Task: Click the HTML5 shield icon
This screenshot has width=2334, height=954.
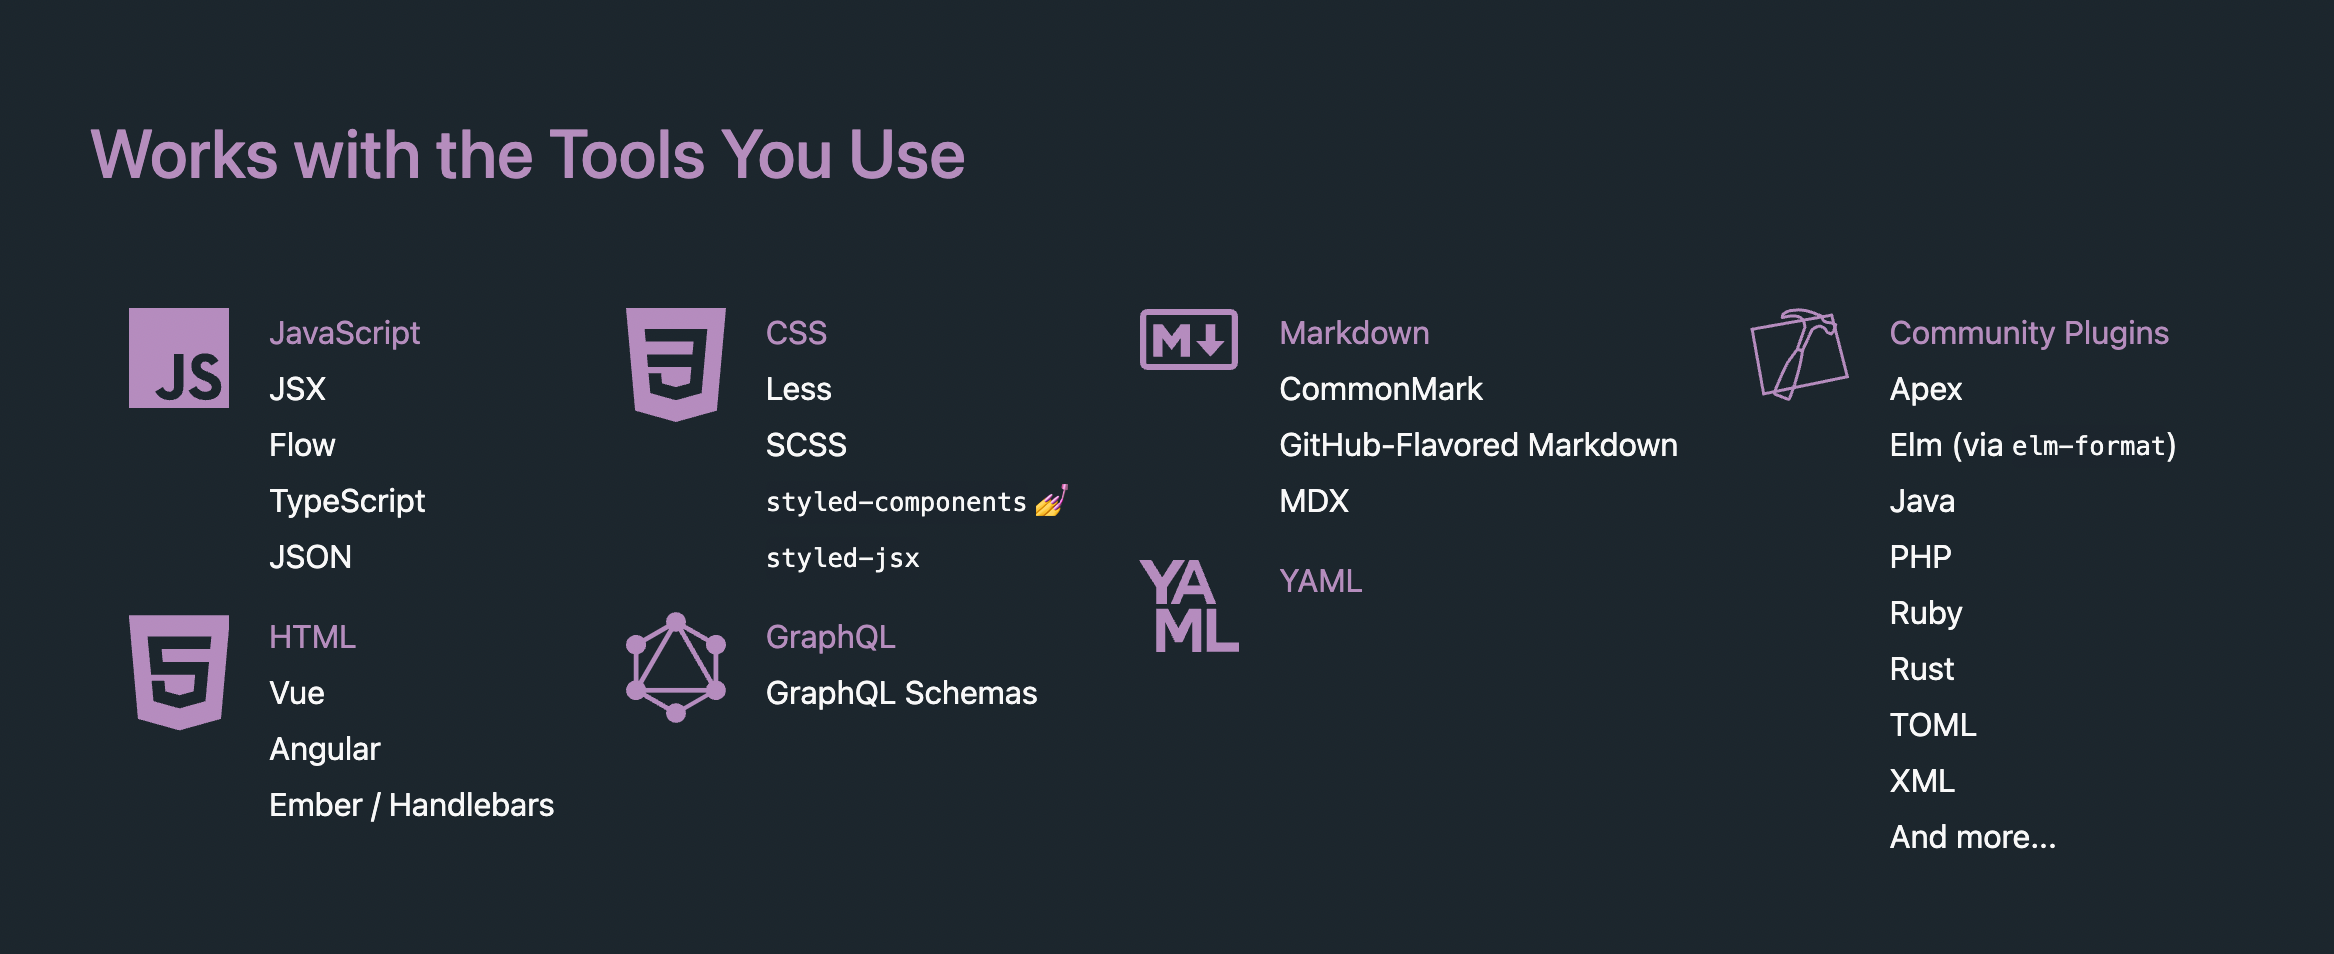Action: point(179,672)
